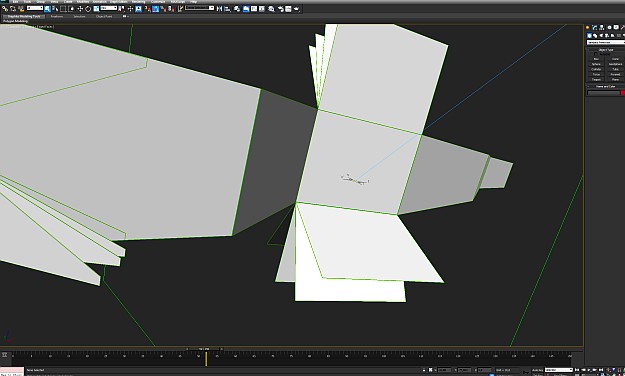Image resolution: width=625 pixels, height=376 pixels.
Task: Click the Box primitive button
Action: (x=596, y=59)
